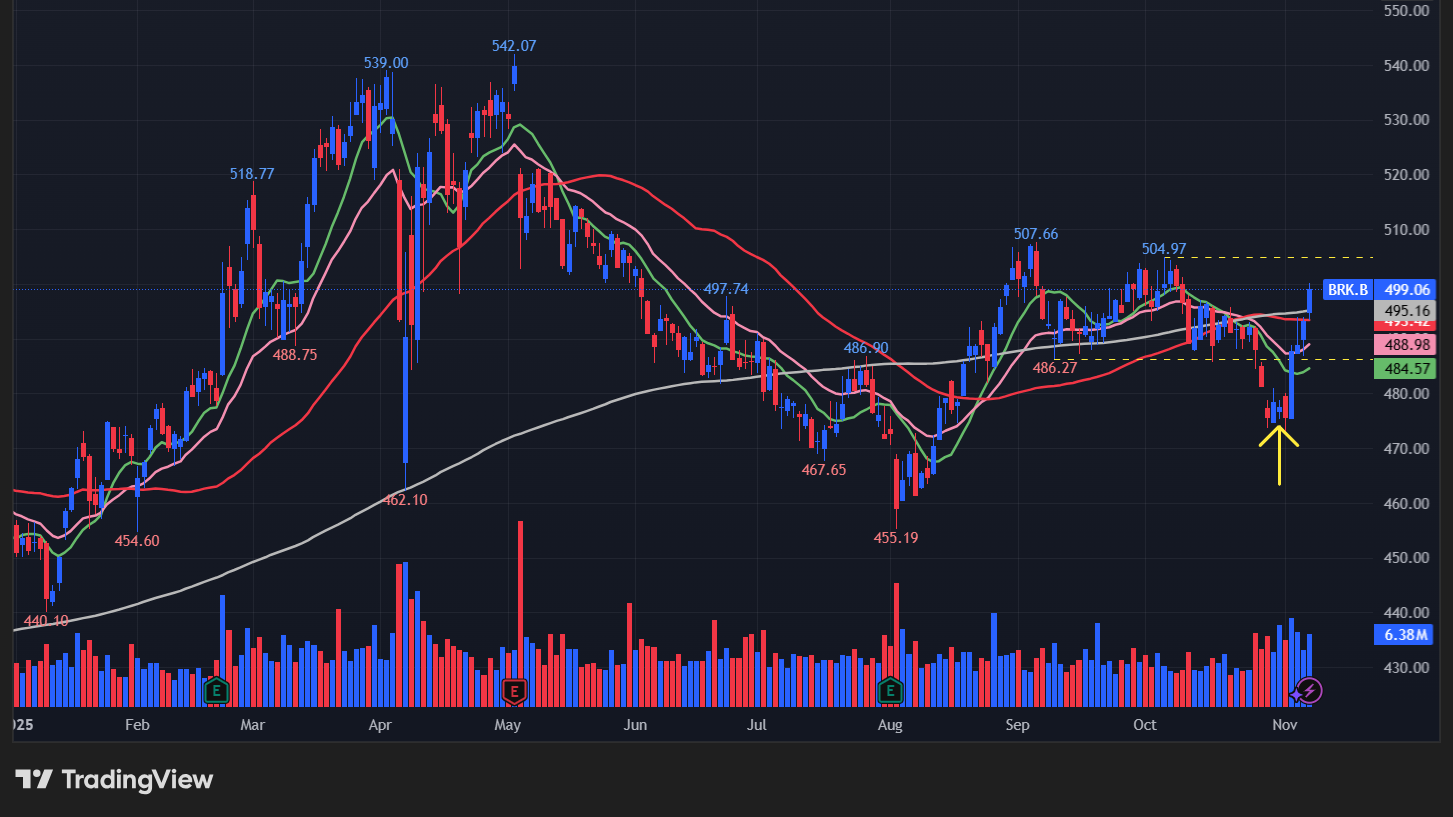Select the BRK.B symbol label

(x=1346, y=290)
